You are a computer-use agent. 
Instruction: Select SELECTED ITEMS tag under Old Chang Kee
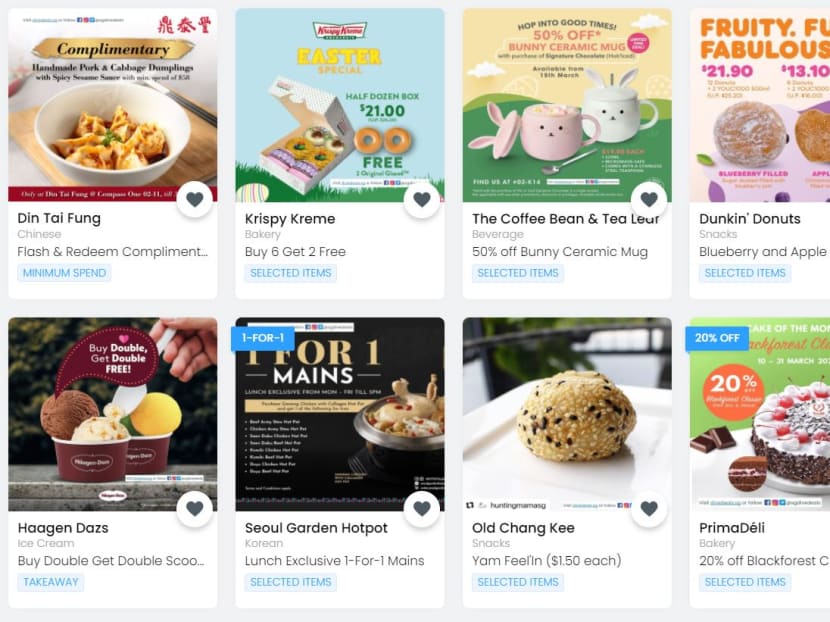(x=518, y=582)
